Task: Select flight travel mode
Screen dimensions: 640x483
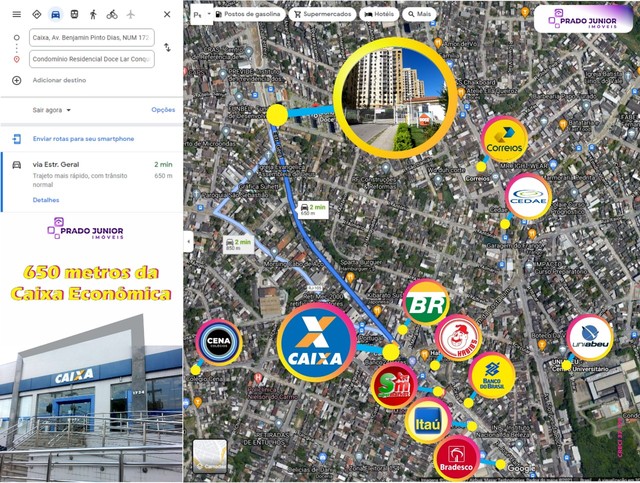Action: pyautogui.click(x=131, y=14)
